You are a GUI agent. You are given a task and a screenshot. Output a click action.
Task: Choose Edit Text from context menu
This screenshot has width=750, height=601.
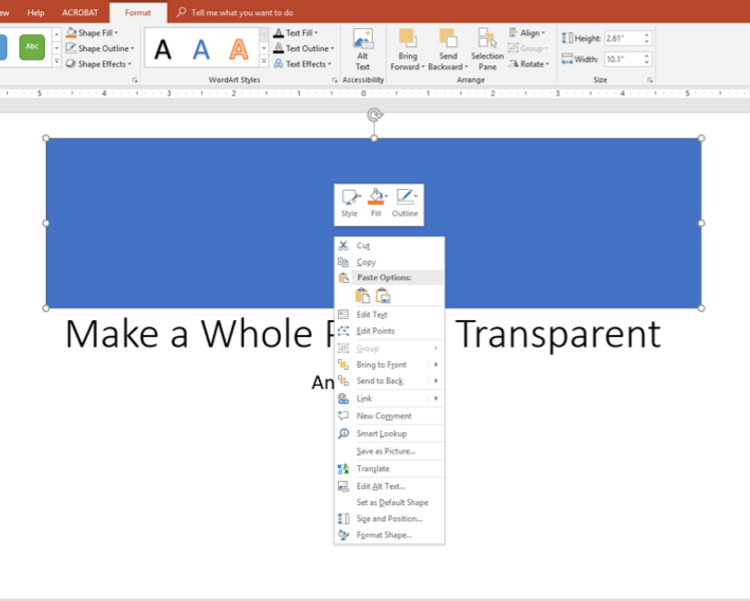389,314
